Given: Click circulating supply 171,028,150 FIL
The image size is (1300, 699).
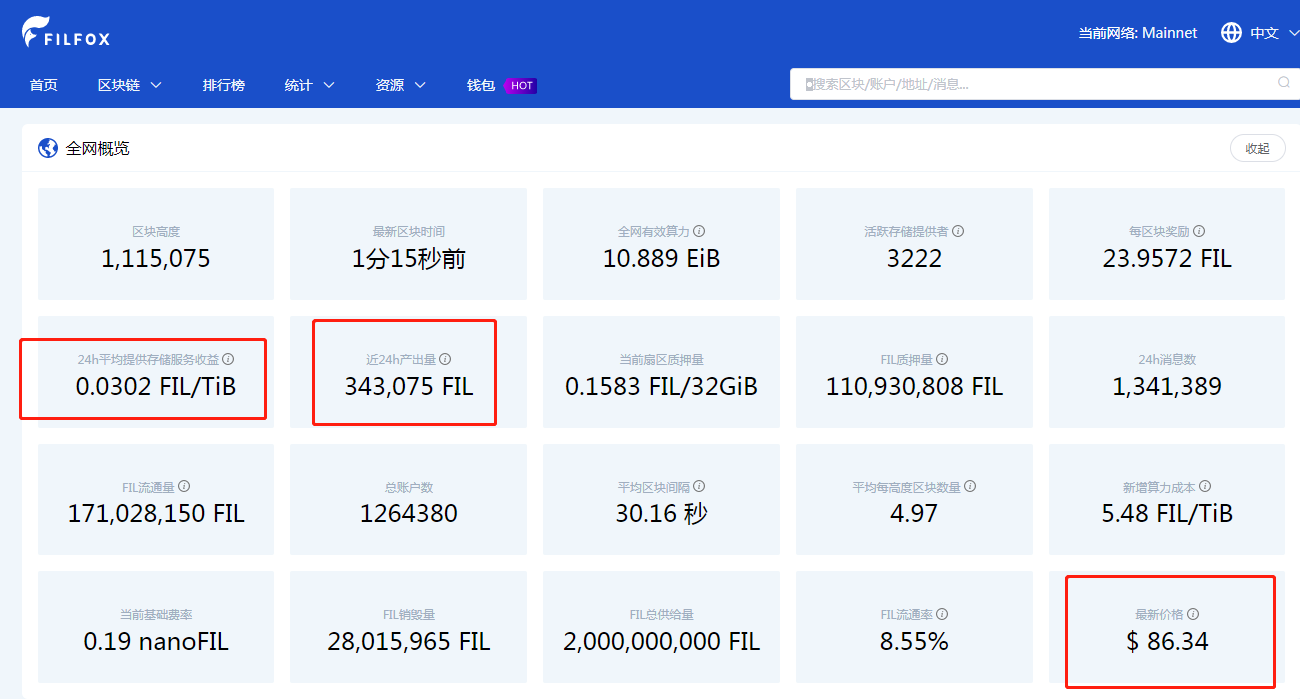Looking at the screenshot, I should (x=156, y=514).
